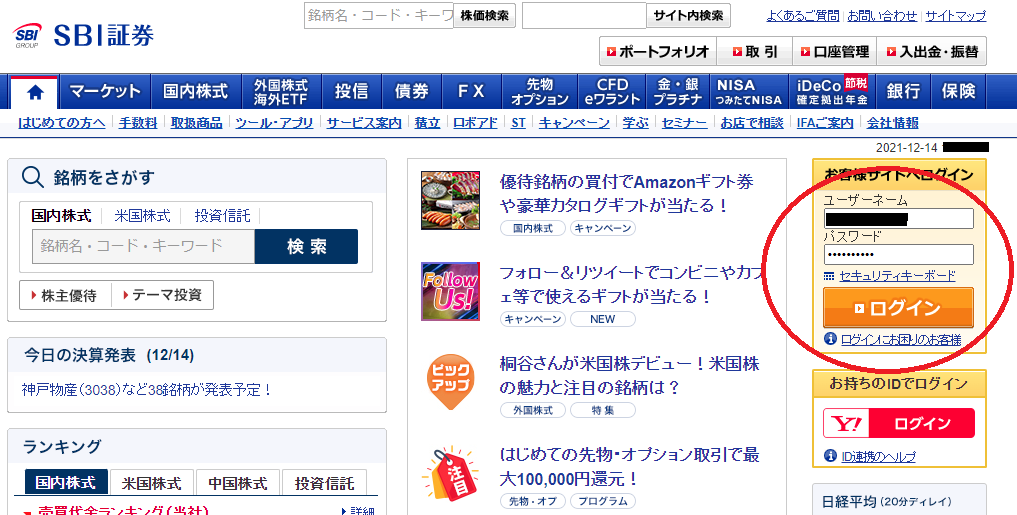Open the よくあるご質問 link
Screen dimensions: 1017x515
tap(802, 16)
